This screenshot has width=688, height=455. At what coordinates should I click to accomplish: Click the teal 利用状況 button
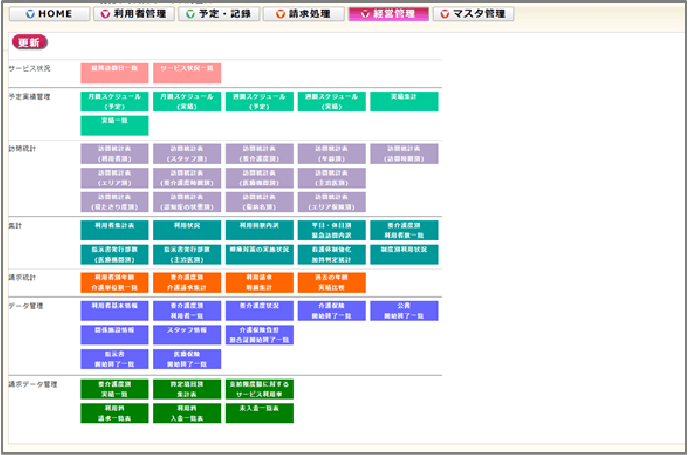coord(187,230)
